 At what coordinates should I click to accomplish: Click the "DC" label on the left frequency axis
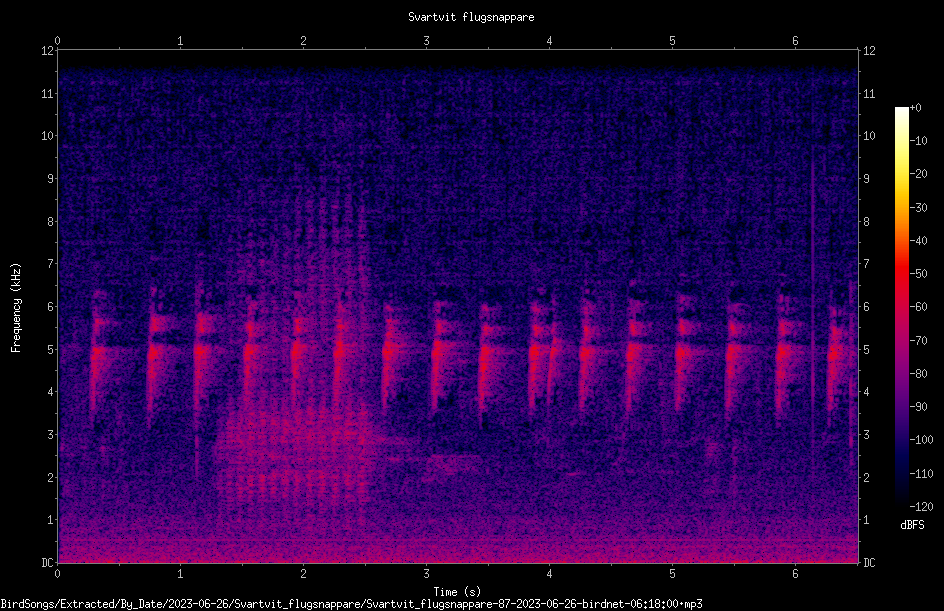click(48, 563)
